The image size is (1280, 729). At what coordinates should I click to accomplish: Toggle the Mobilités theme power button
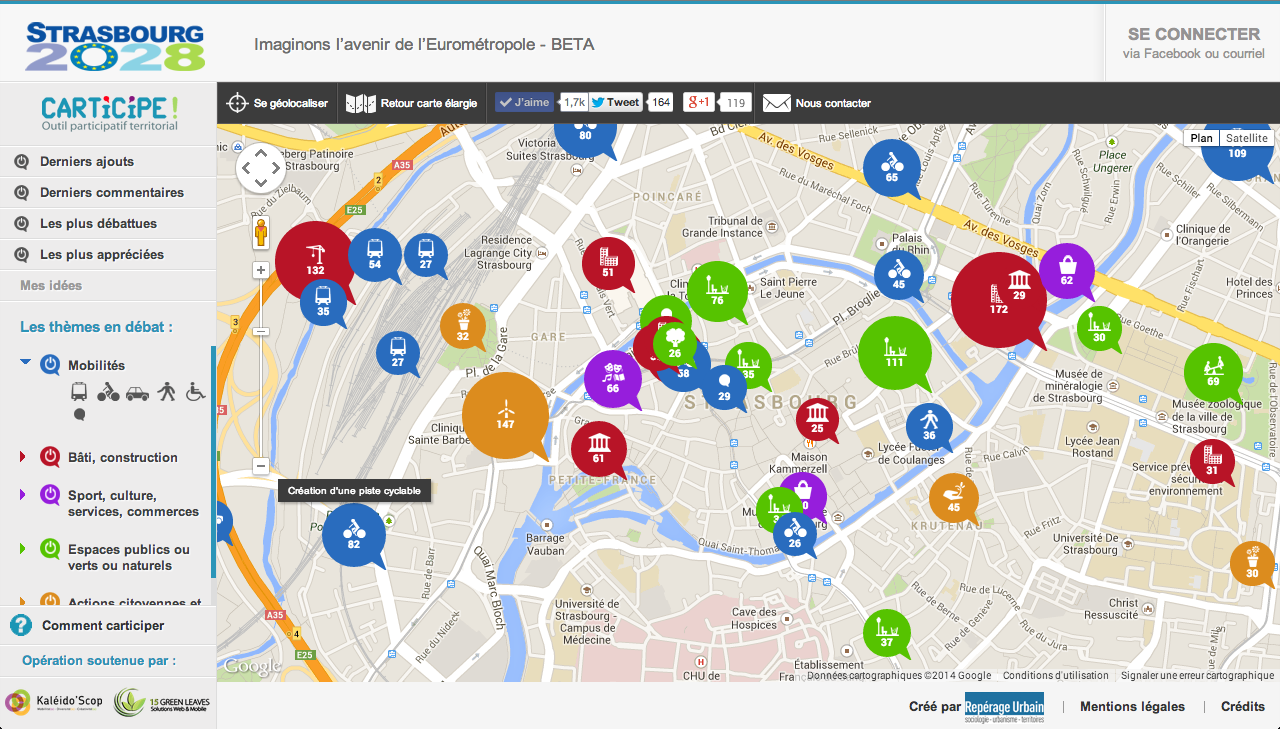click(50, 365)
